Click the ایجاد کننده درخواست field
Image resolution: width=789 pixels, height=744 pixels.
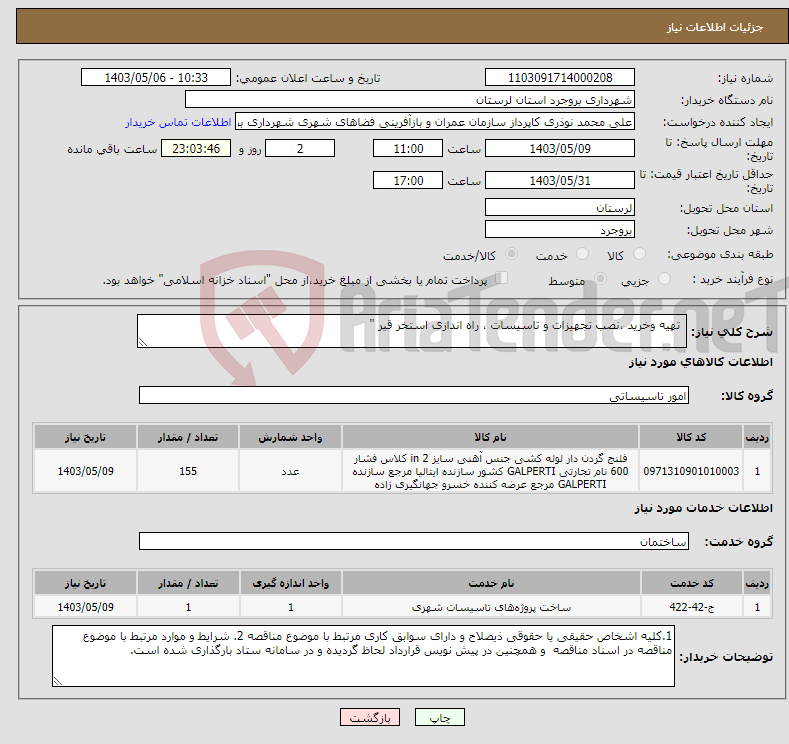[x=435, y=122]
